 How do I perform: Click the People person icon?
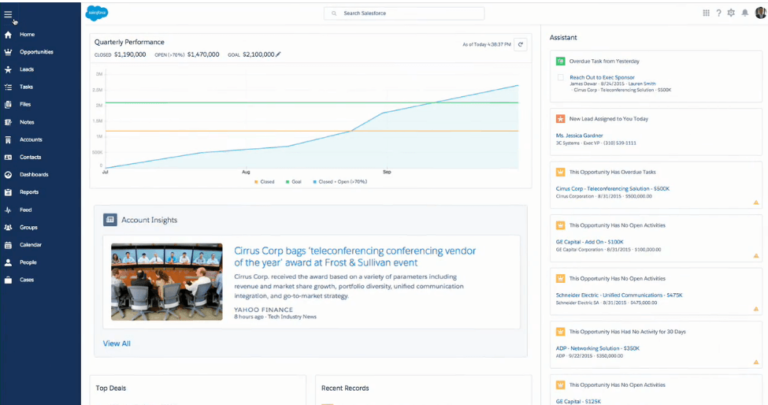click(x=8, y=262)
